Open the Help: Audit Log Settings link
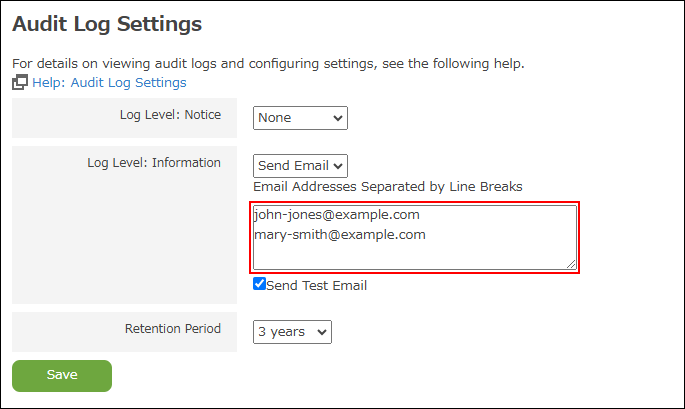This screenshot has width=685, height=409. coord(109,83)
